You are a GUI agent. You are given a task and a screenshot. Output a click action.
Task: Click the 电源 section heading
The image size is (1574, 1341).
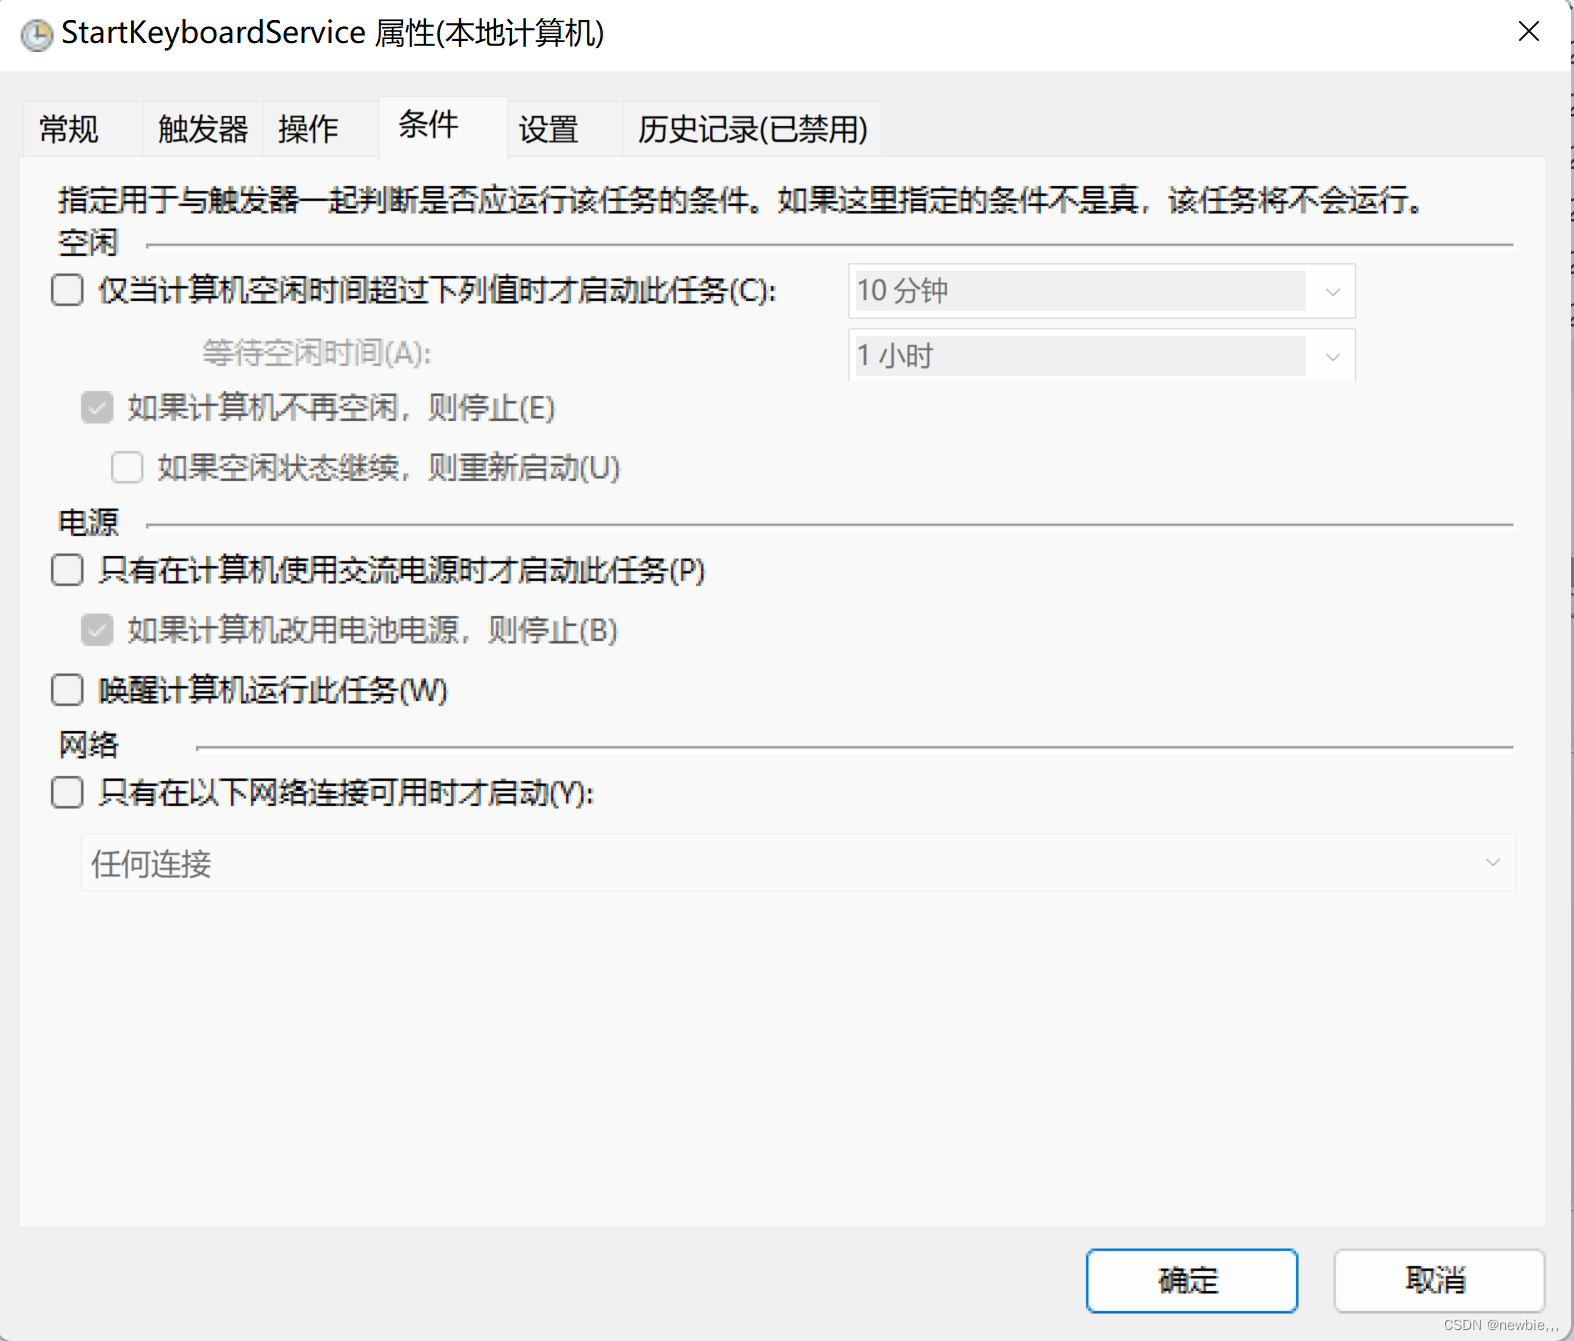coord(88,522)
